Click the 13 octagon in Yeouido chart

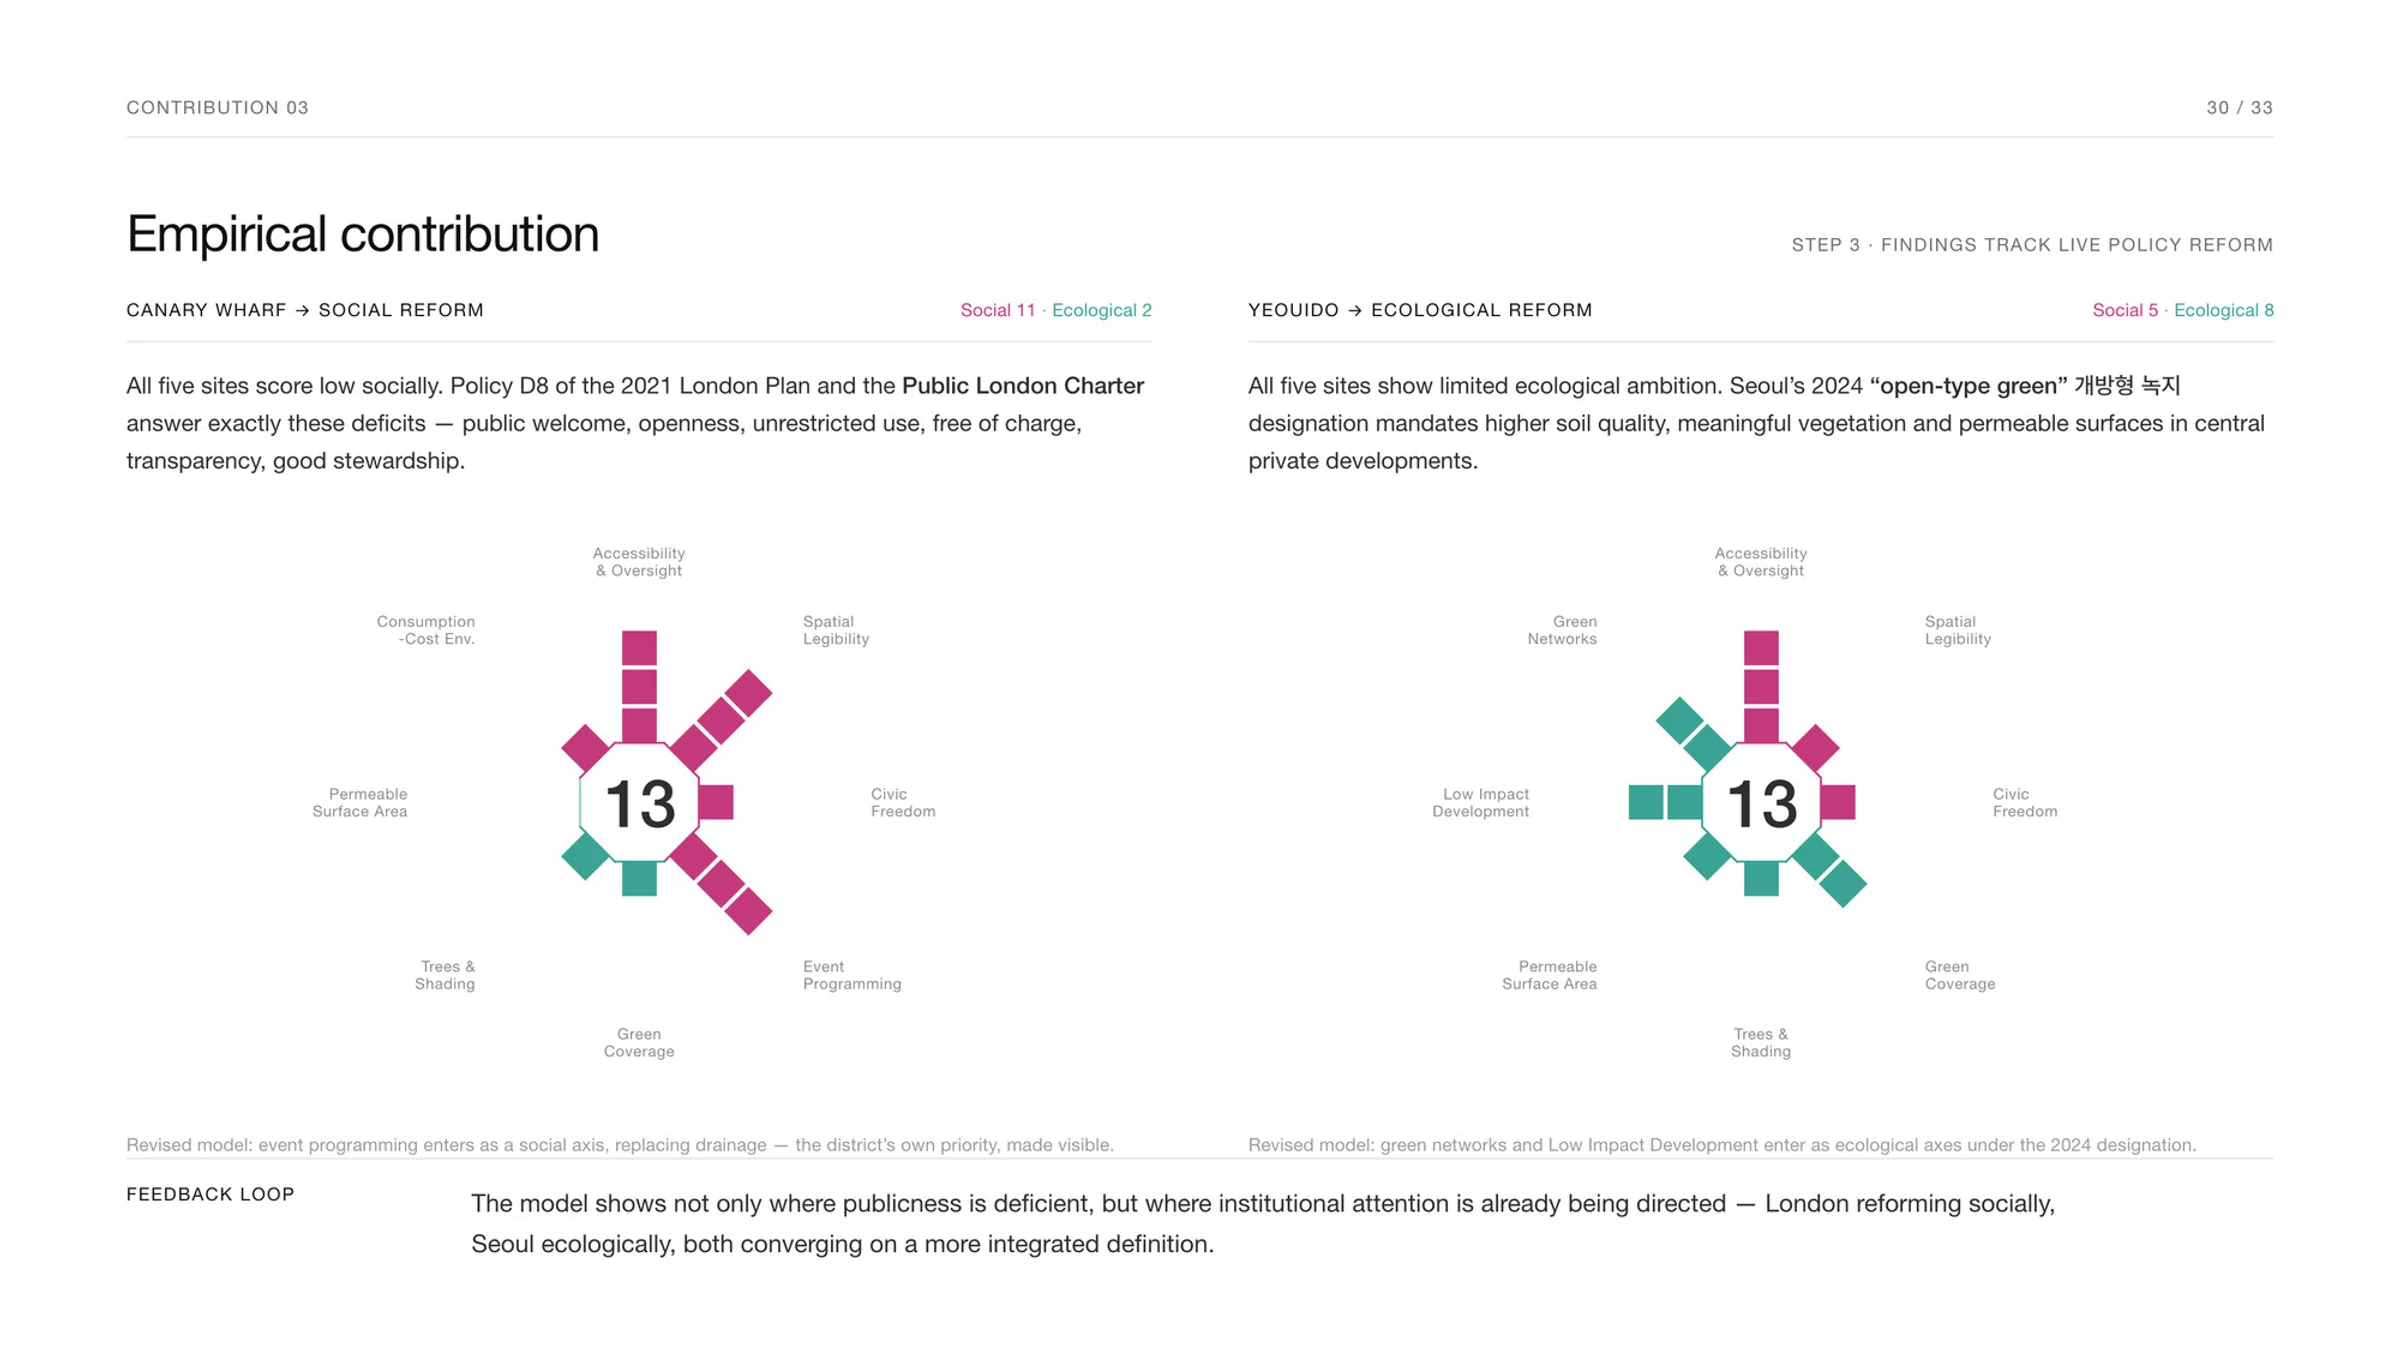click(1761, 802)
